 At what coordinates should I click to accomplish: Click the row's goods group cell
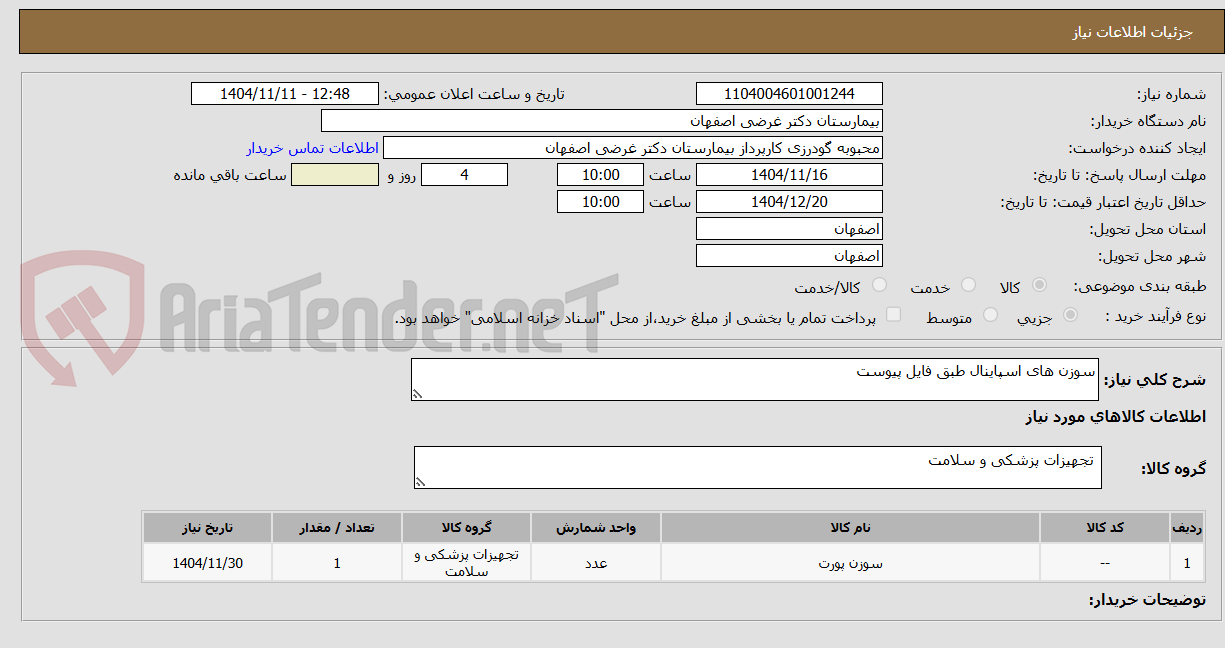pos(467,563)
